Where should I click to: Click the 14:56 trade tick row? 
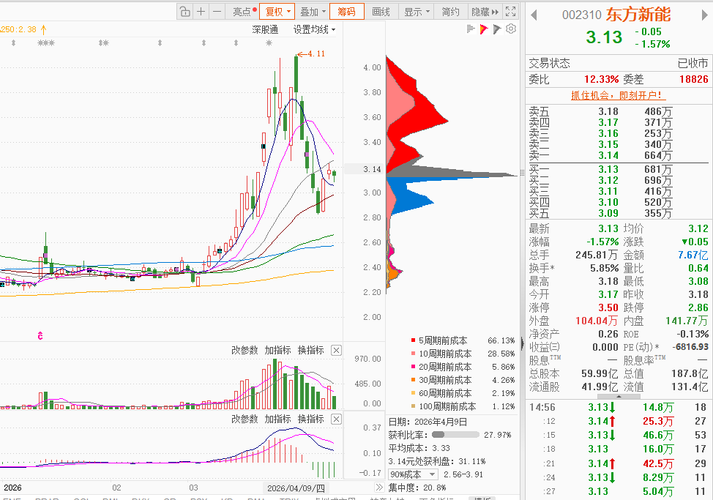coord(619,407)
